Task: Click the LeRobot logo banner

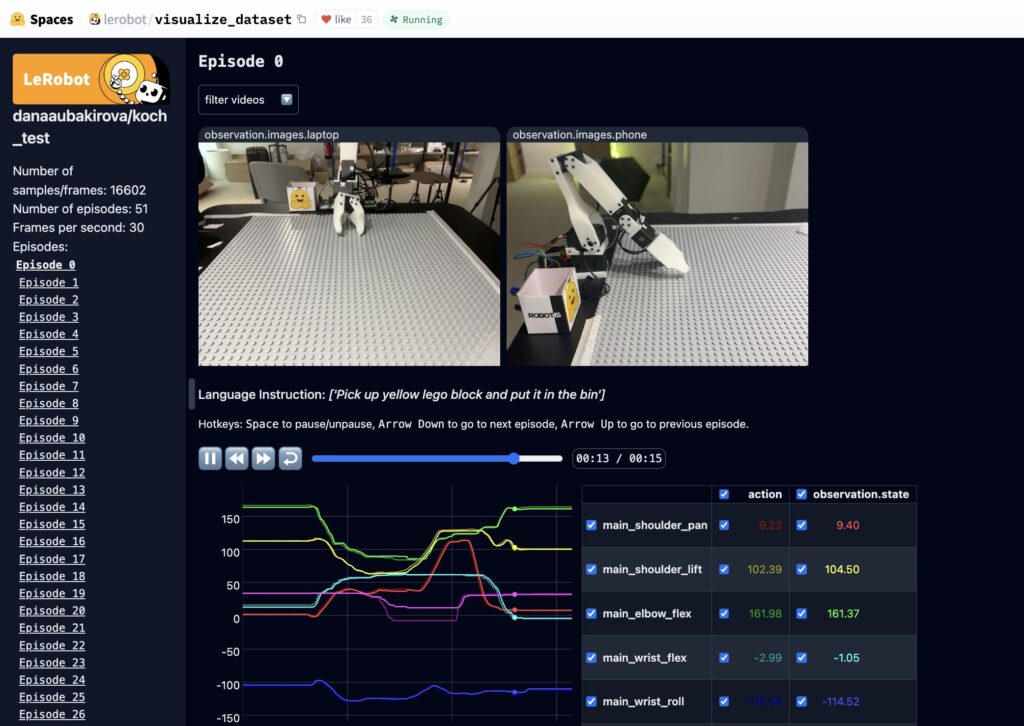Action: click(91, 79)
